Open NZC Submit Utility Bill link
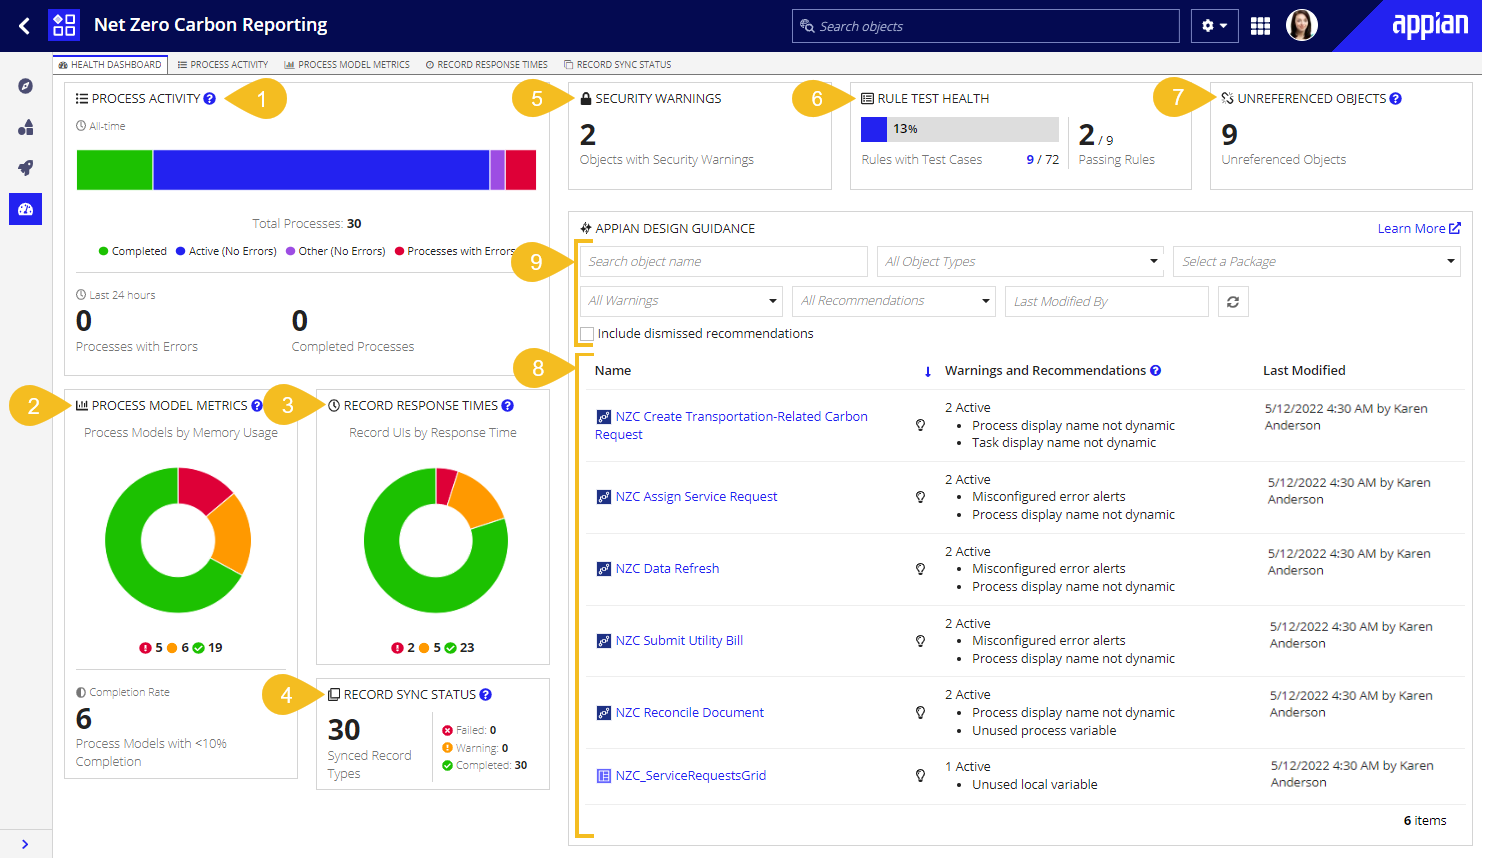Screen dimensions: 1512x858 [x=679, y=641]
